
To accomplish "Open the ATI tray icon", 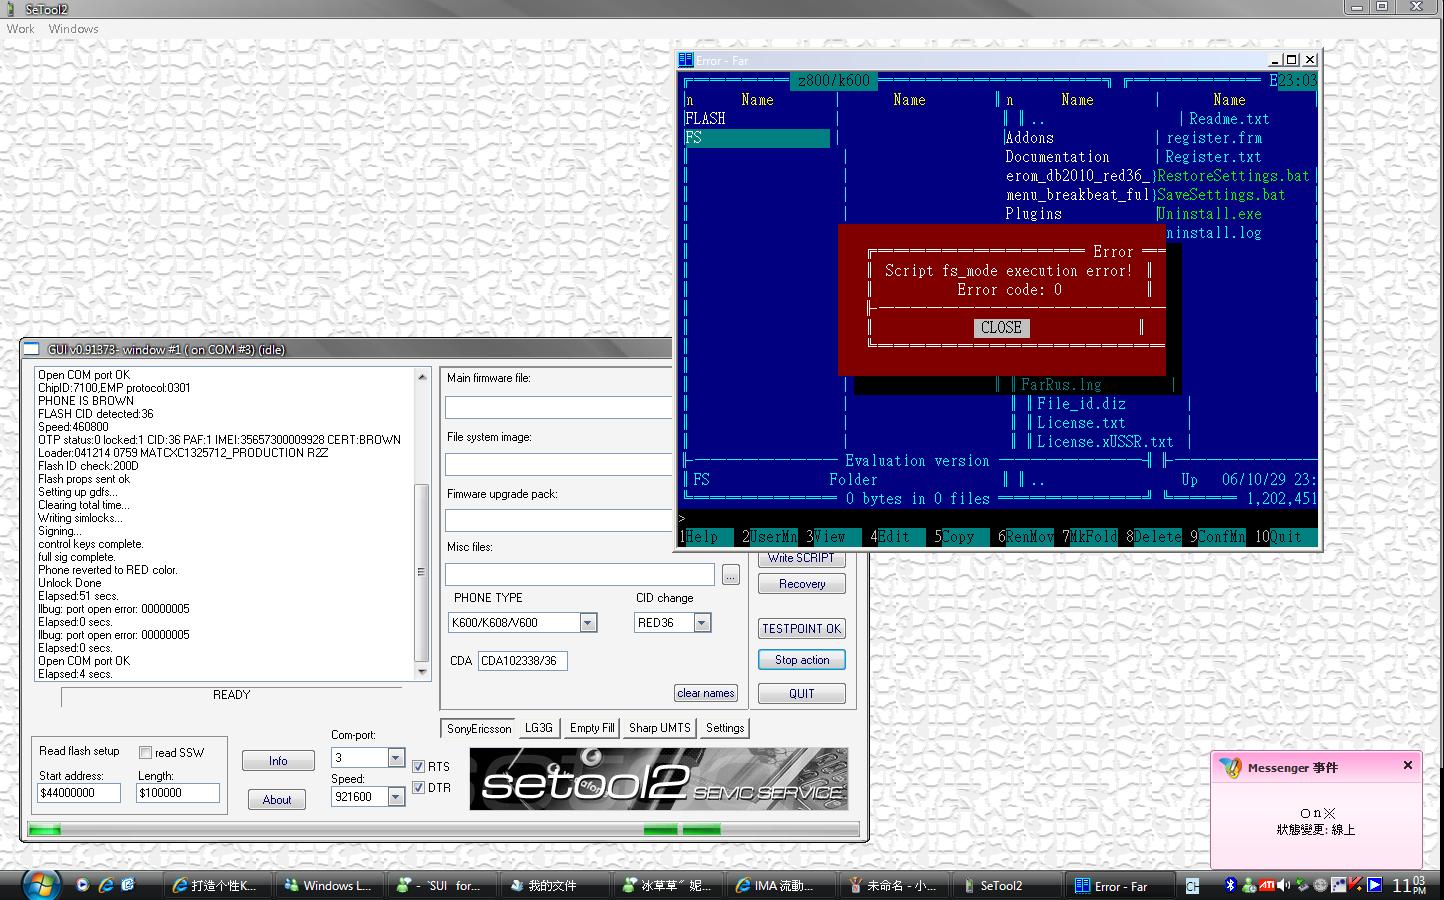I will 1267,885.
